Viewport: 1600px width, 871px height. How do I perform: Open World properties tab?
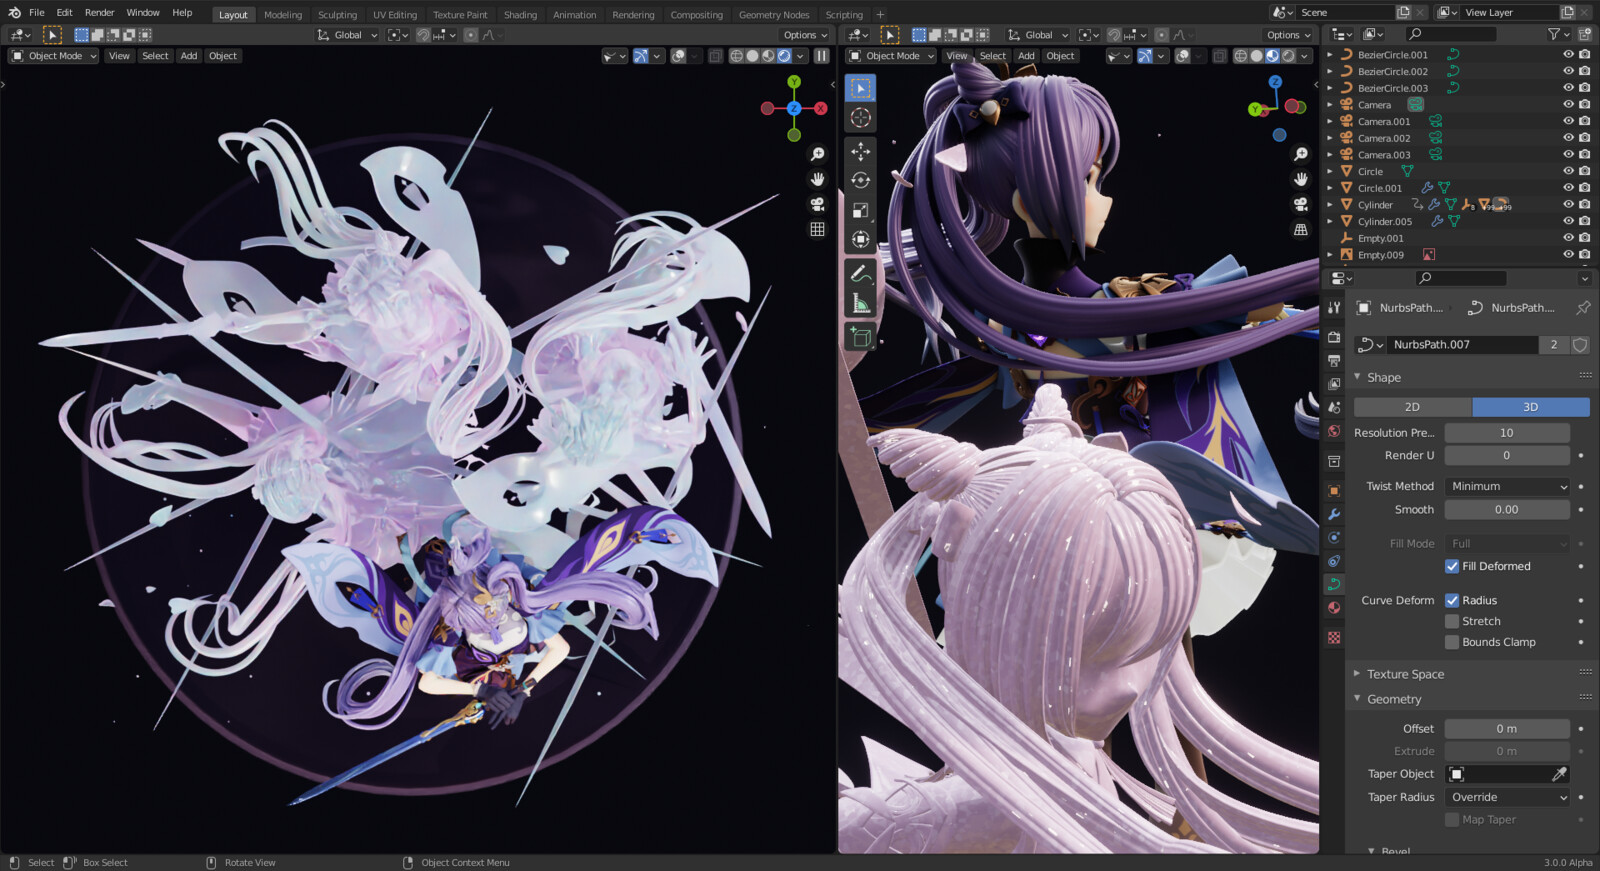point(1334,432)
